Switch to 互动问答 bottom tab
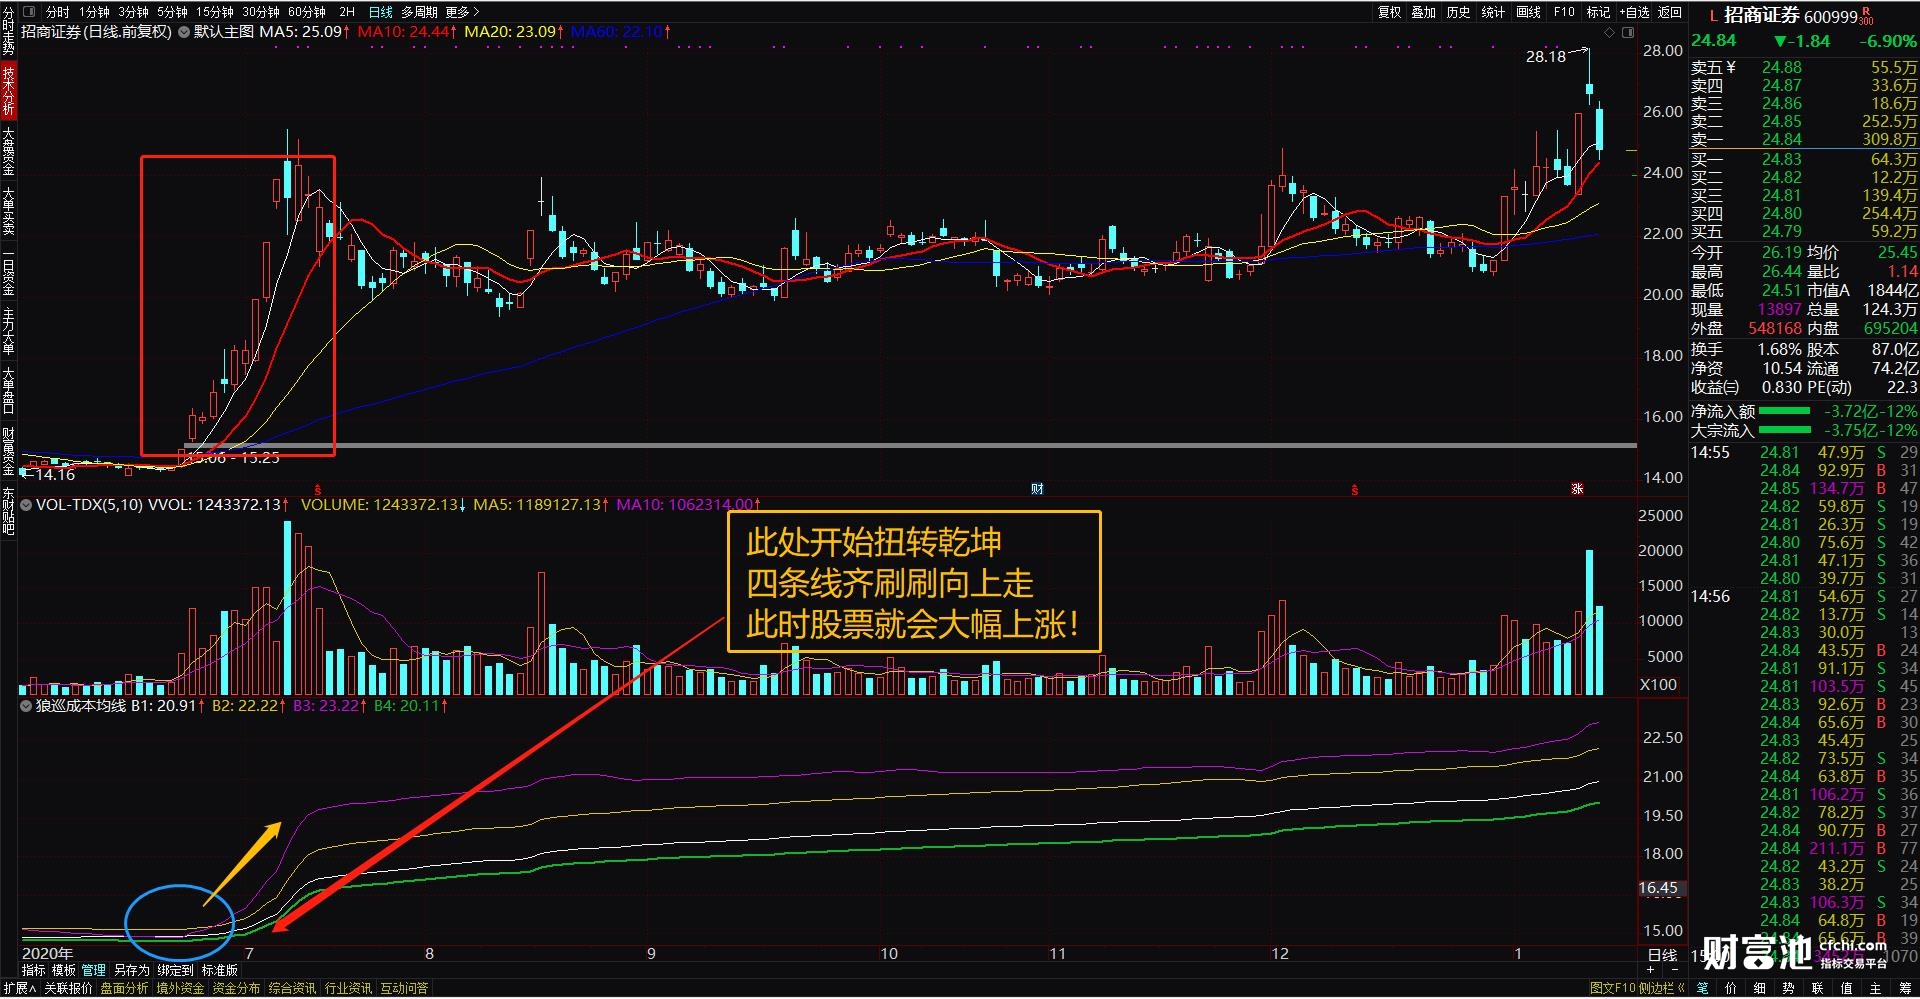Image resolution: width=1920 pixels, height=999 pixels. click(404, 988)
